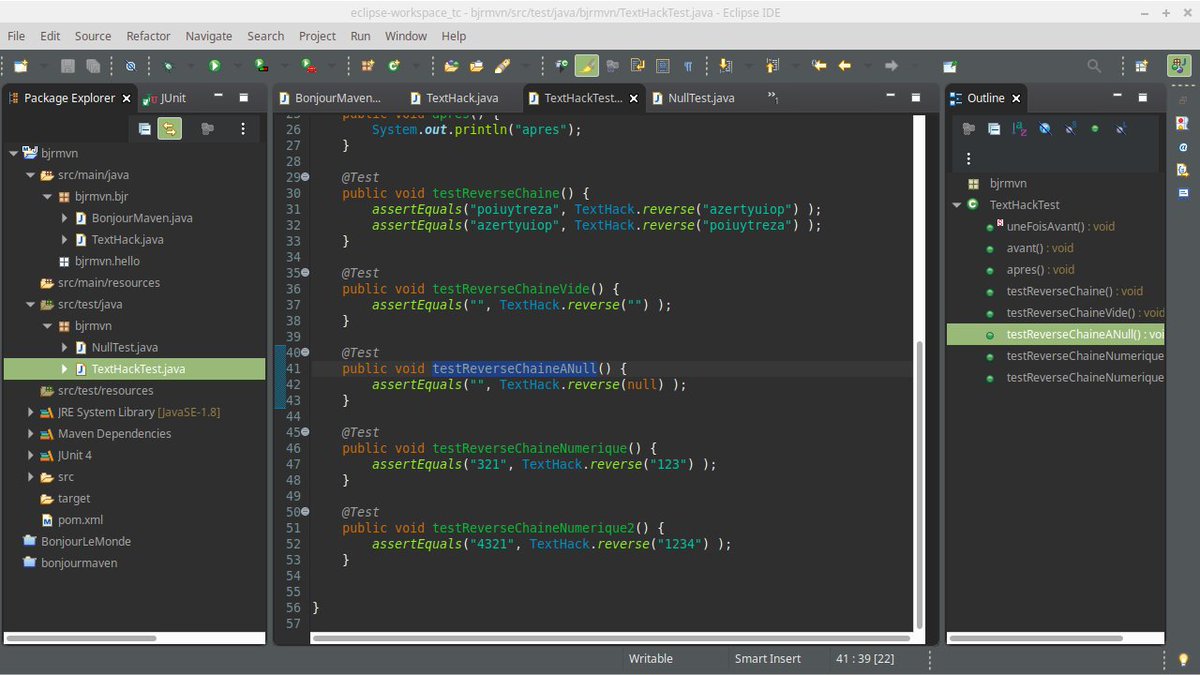Expand the Maven Dependencies tree node
Image resolution: width=1200 pixels, height=675 pixels.
coord(31,434)
